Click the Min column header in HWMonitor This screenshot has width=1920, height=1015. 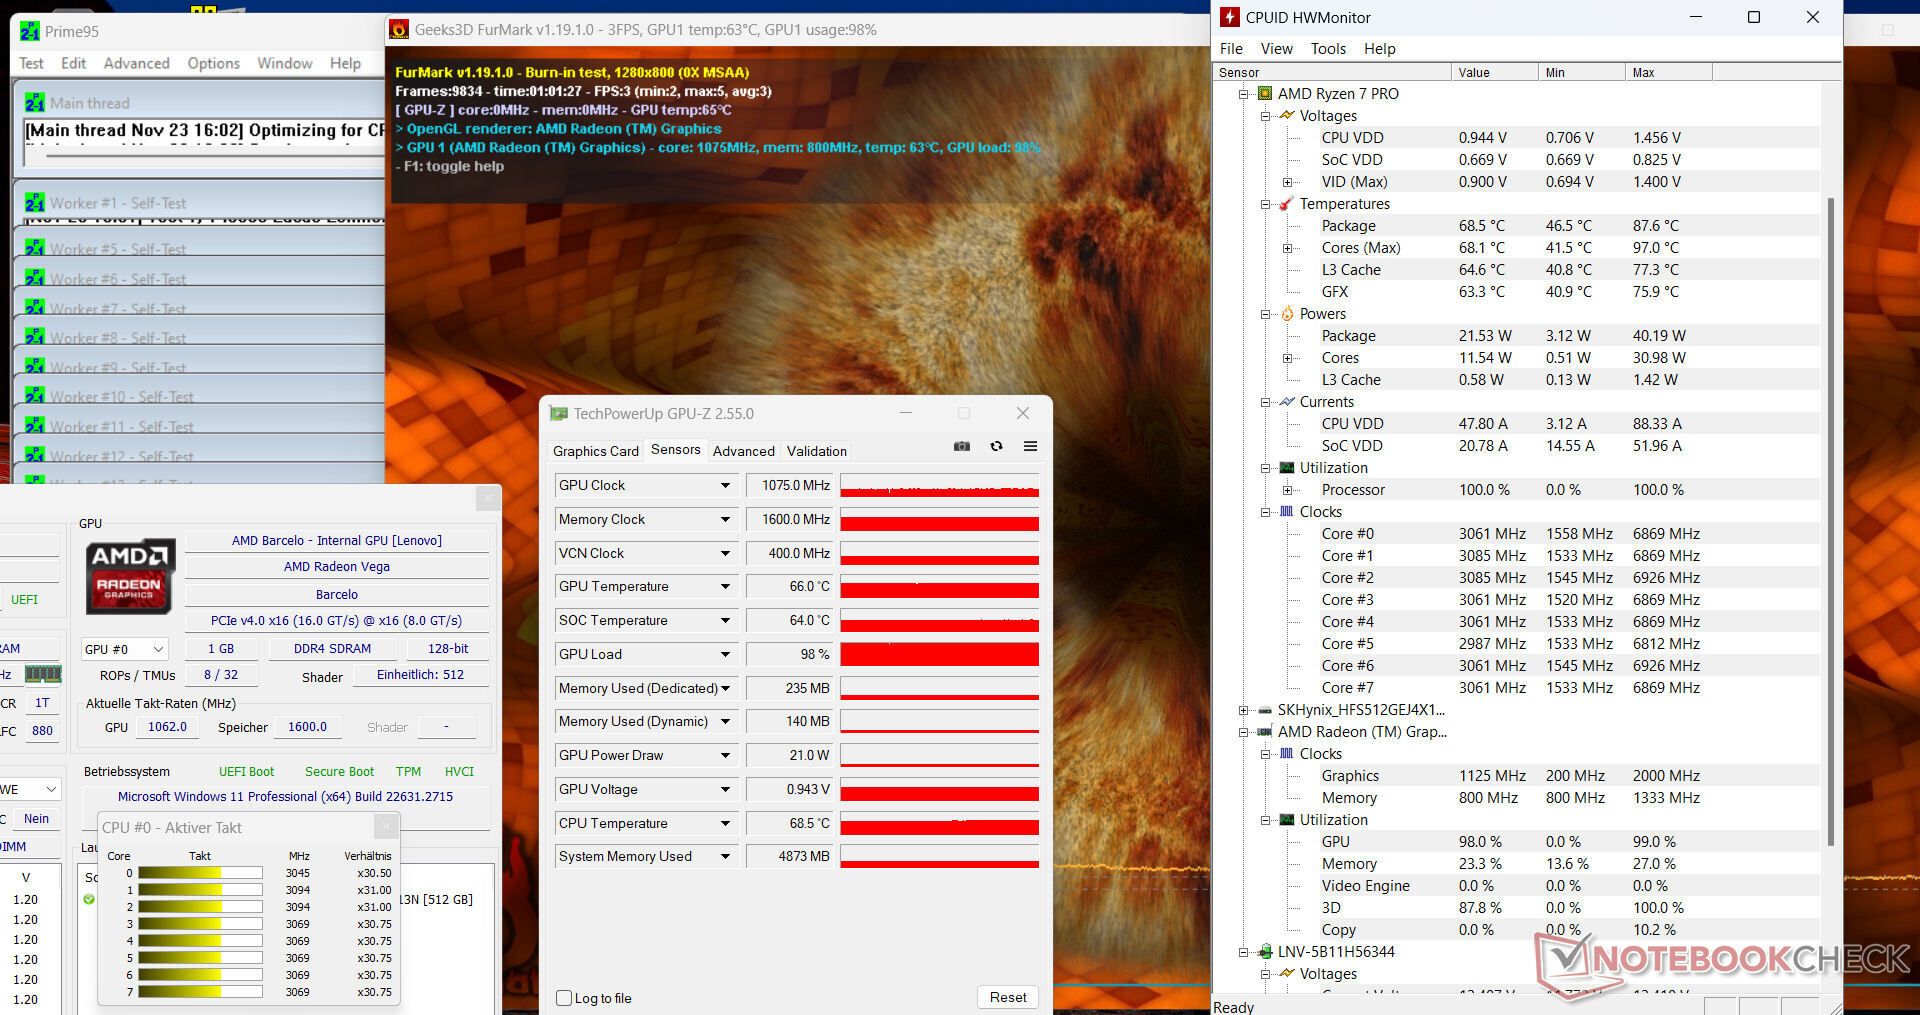click(1581, 72)
